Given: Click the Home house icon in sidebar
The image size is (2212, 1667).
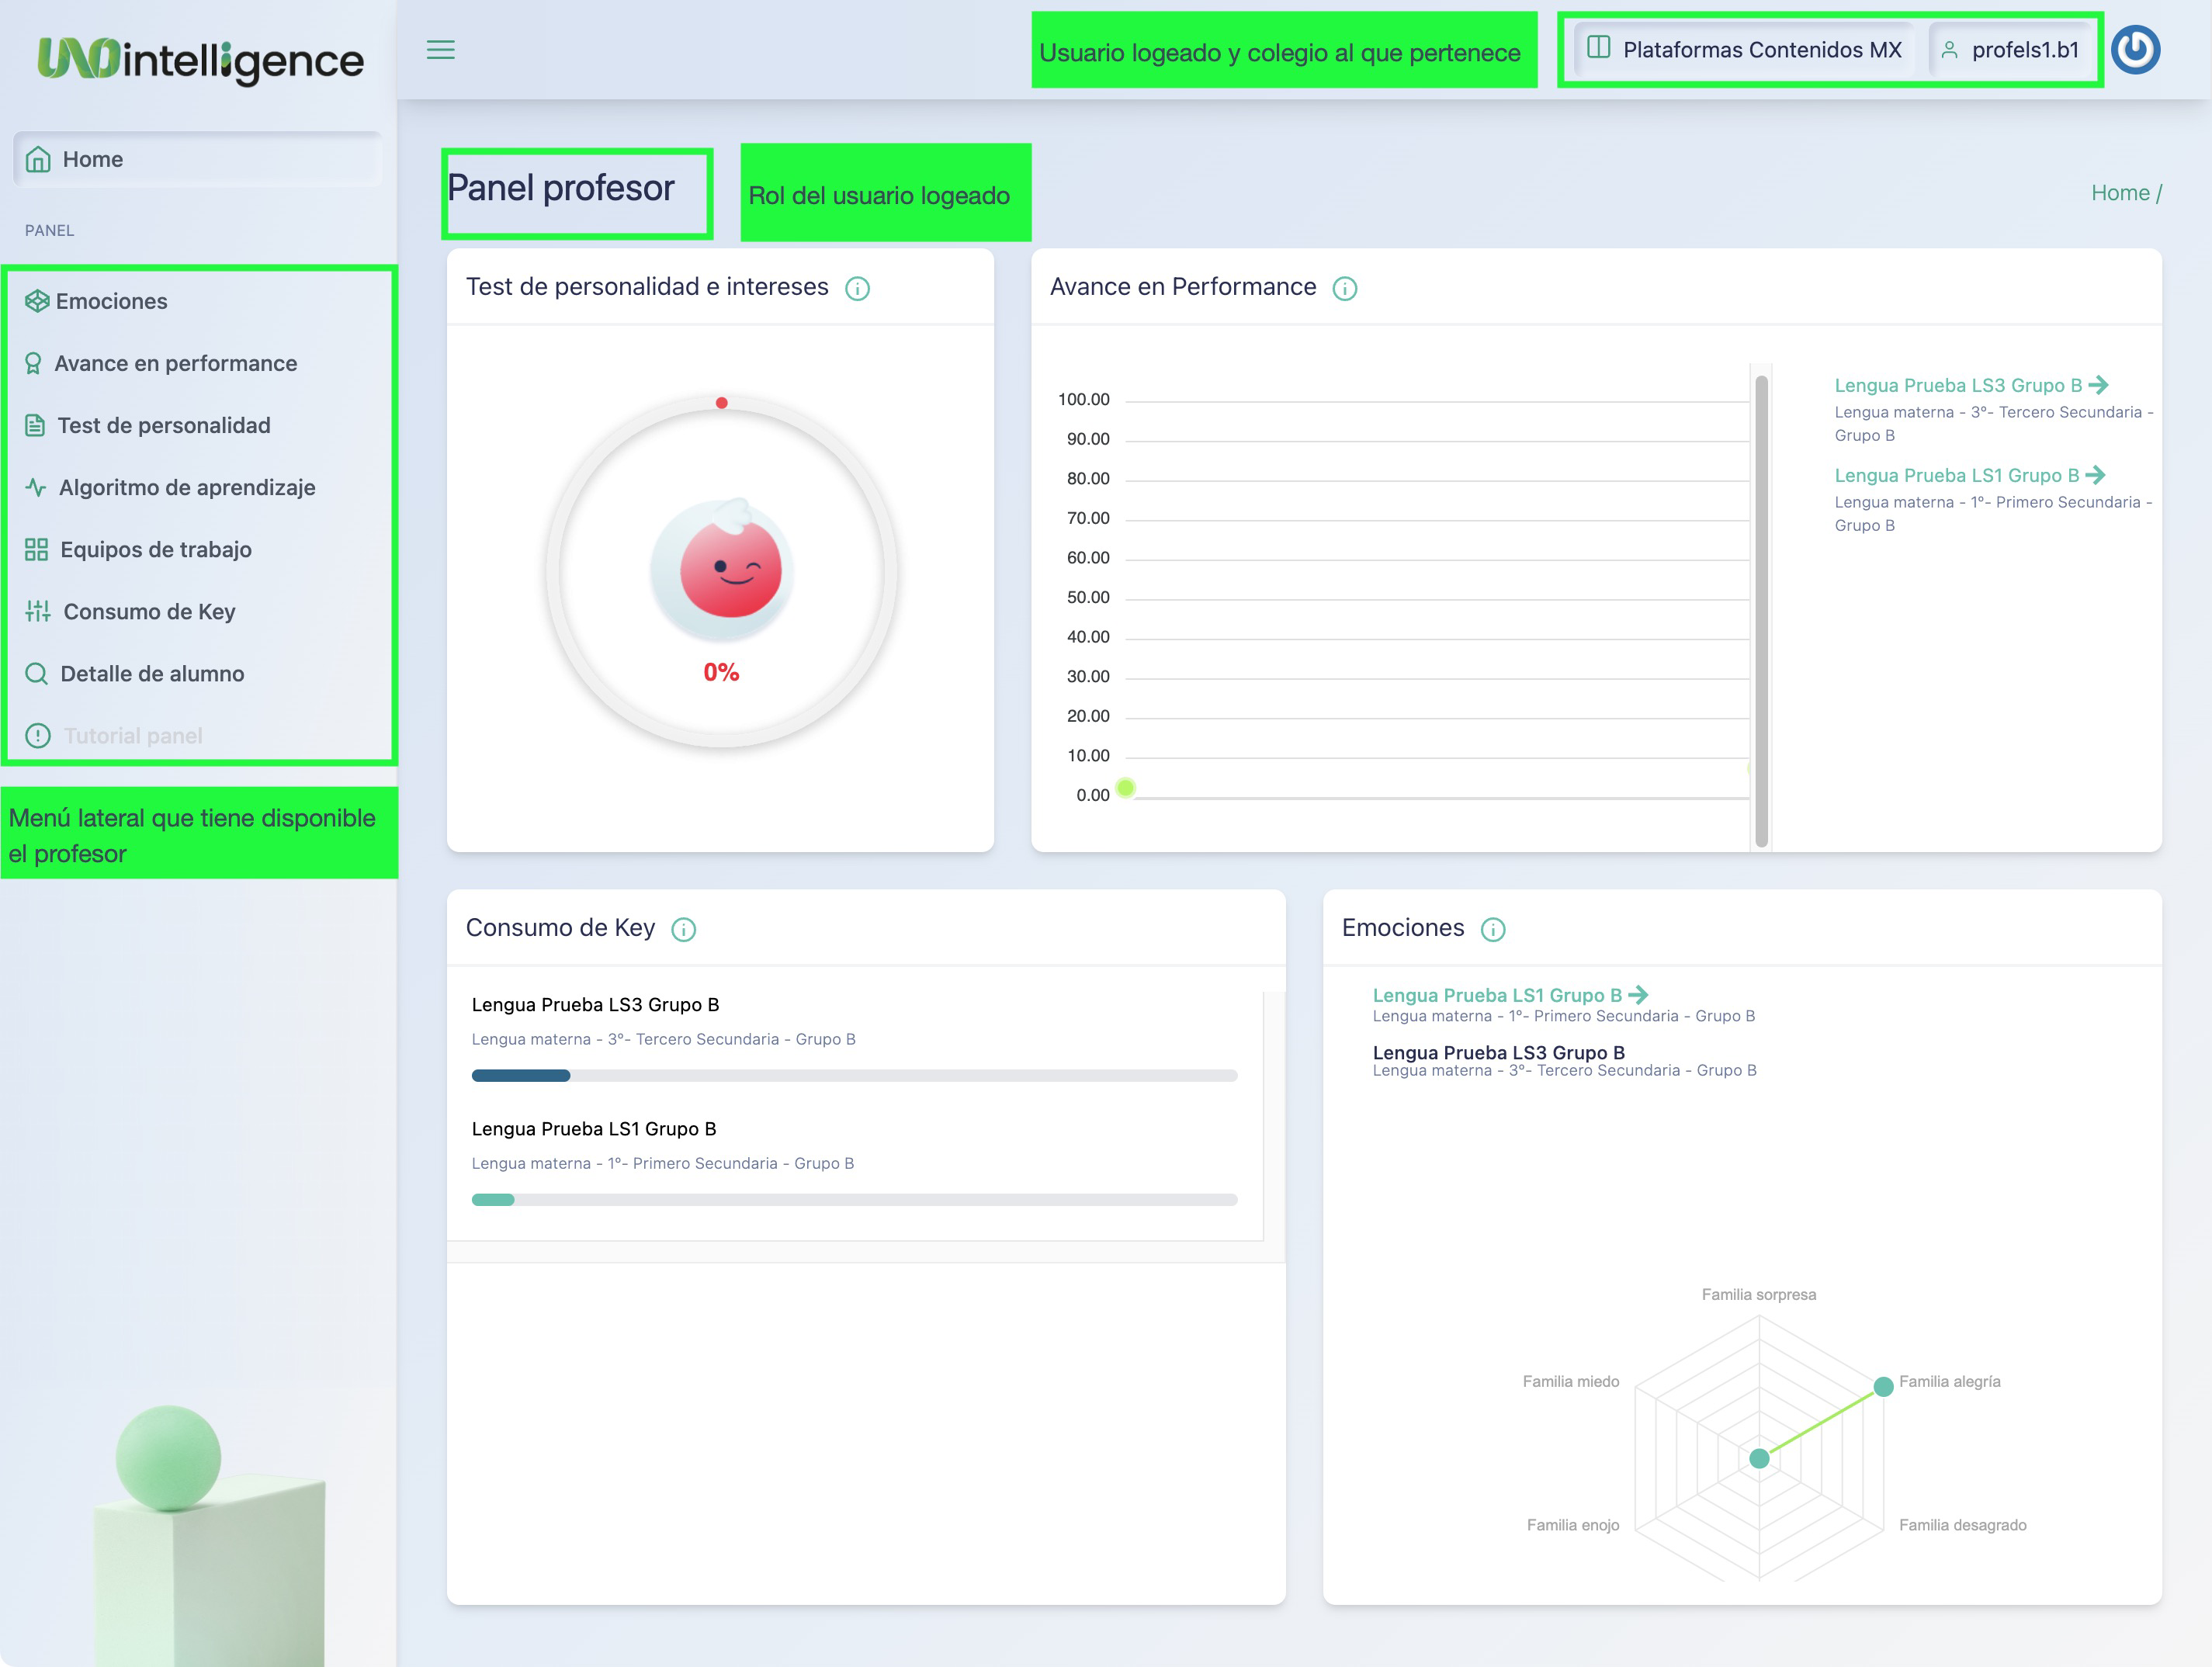Looking at the screenshot, I should pos(38,160).
